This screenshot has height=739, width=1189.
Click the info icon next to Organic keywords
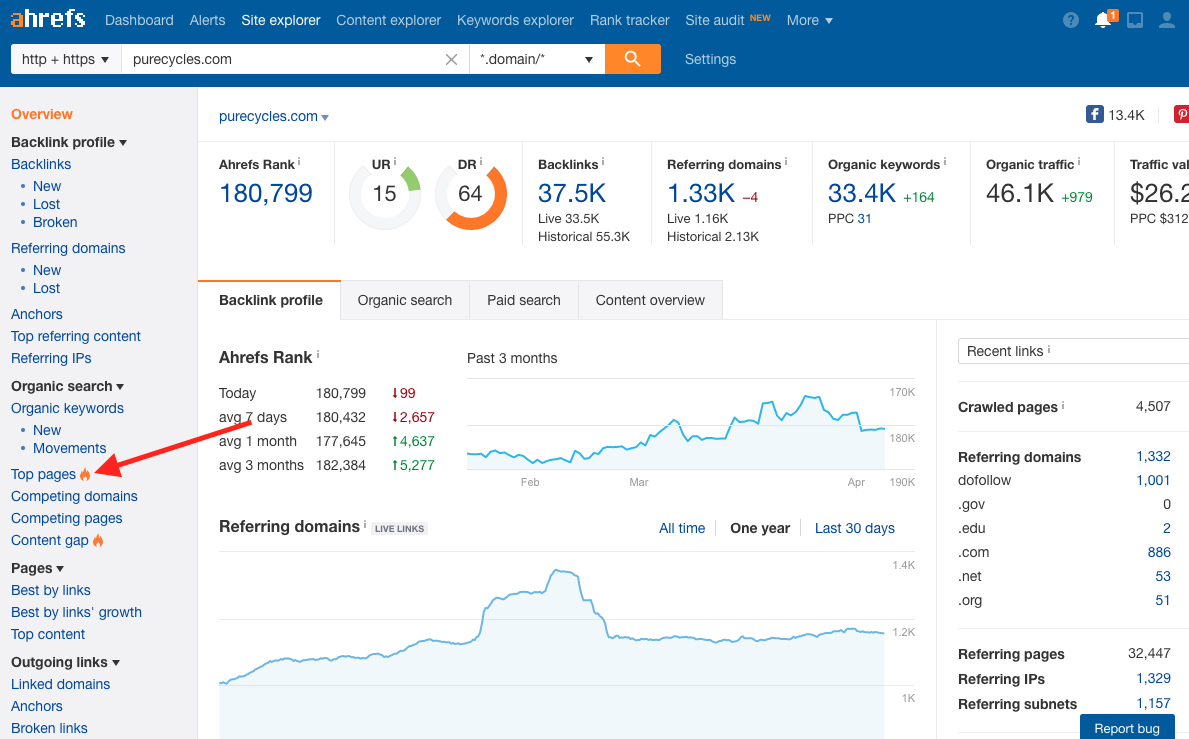945,161
